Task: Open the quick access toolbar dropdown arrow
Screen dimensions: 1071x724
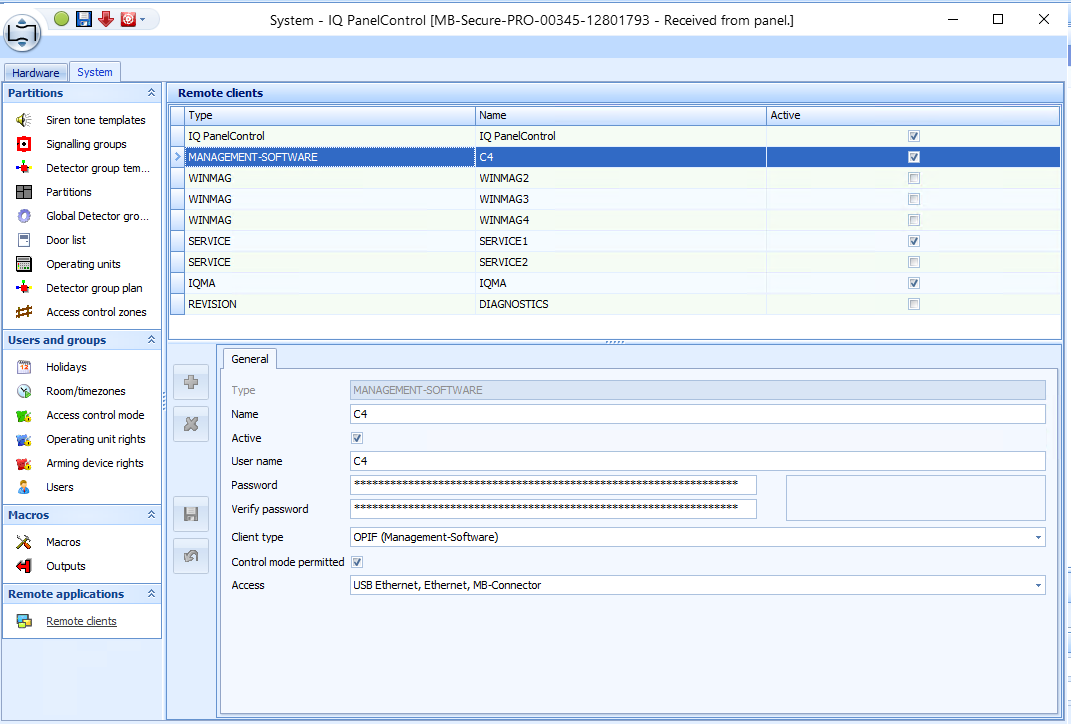Action: pos(143,20)
